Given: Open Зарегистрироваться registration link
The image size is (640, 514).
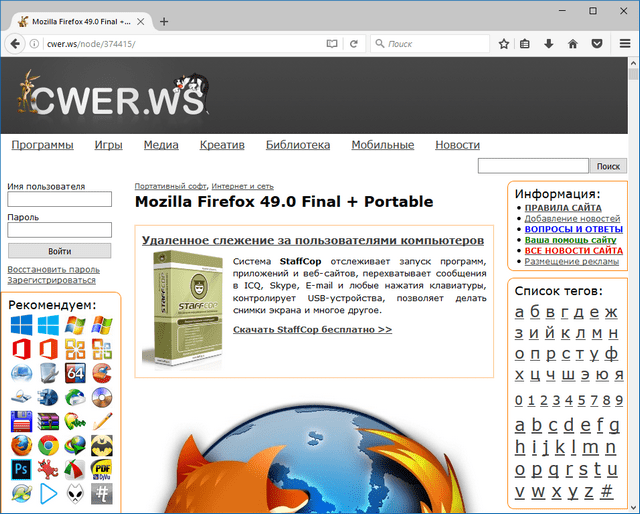Looking at the screenshot, I should tap(51, 280).
